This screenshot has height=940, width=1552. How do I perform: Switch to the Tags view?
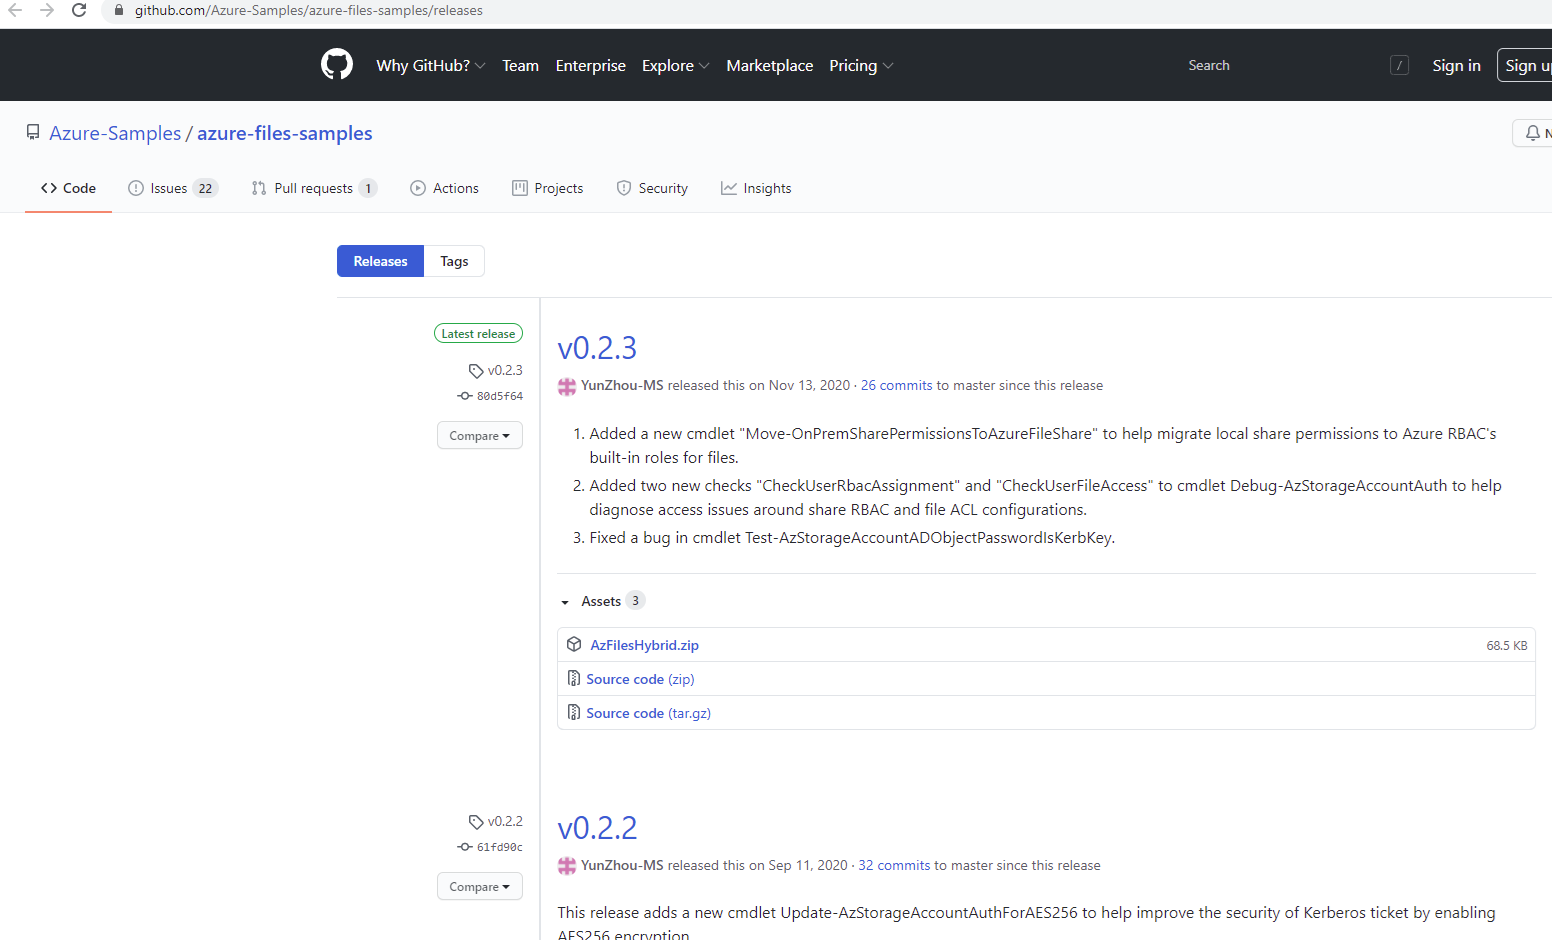click(454, 261)
